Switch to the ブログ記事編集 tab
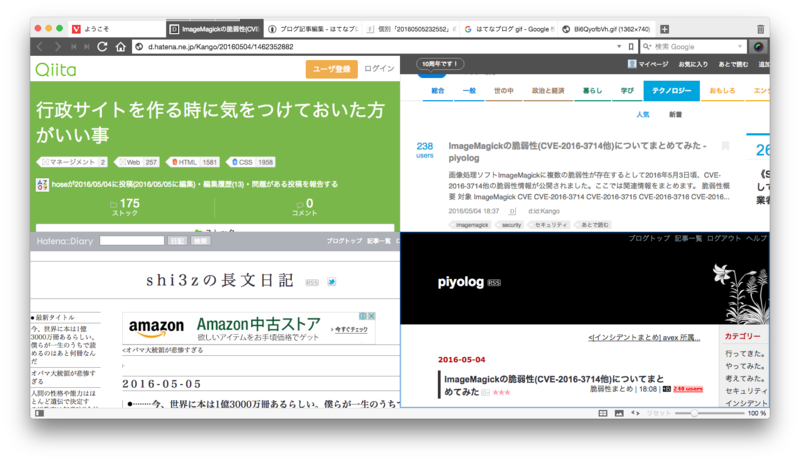 pyautogui.click(x=313, y=29)
